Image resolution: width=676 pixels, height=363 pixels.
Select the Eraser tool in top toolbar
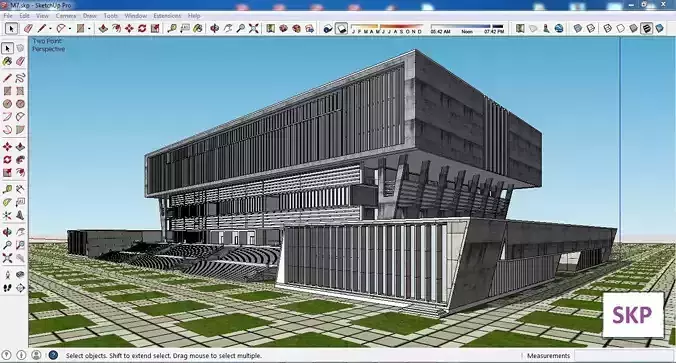[28, 28]
